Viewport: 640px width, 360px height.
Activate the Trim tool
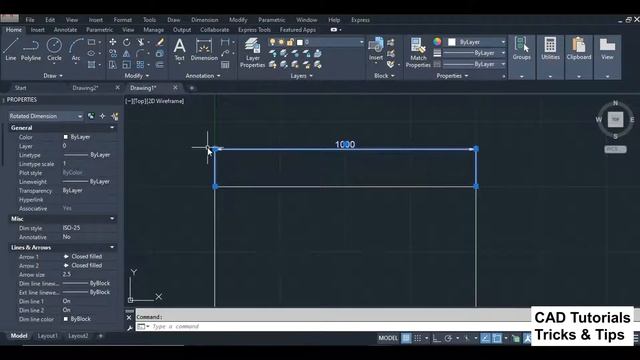click(x=140, y=42)
